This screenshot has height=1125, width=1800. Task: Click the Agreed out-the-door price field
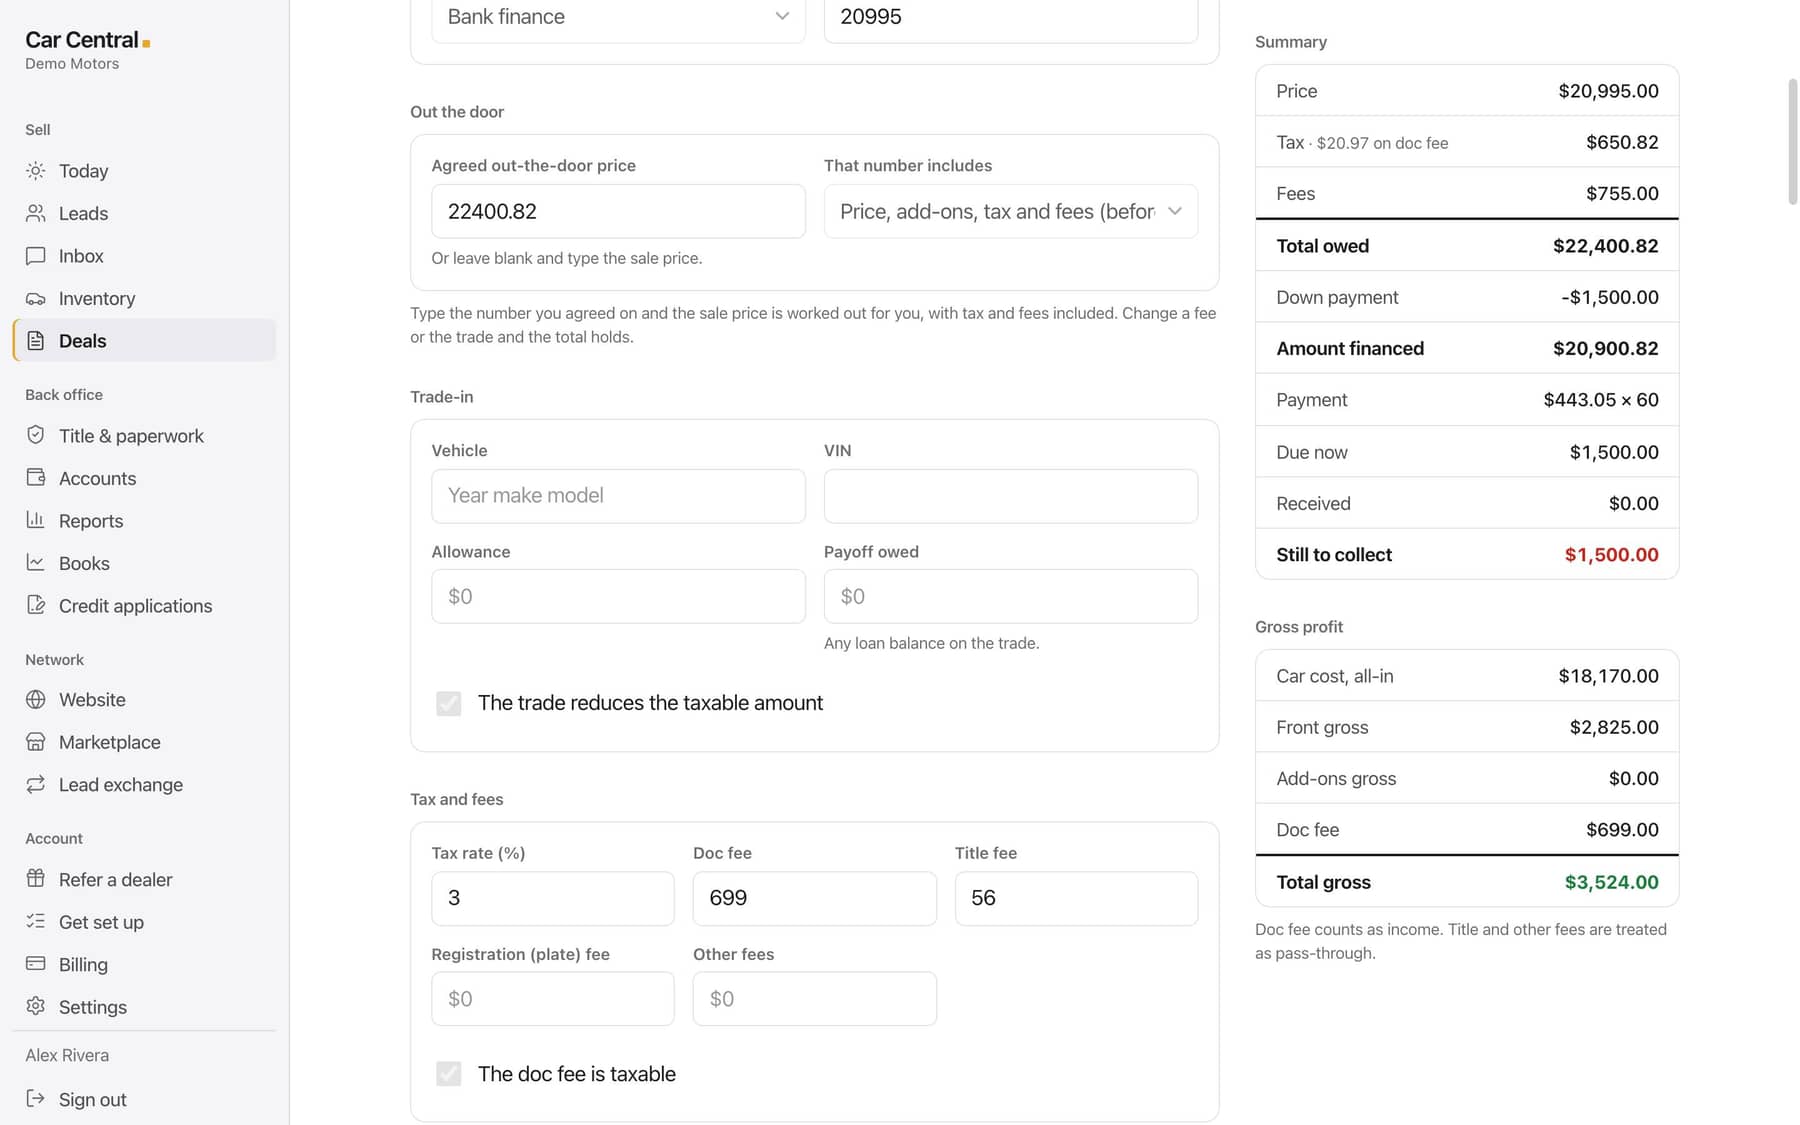[x=618, y=211]
